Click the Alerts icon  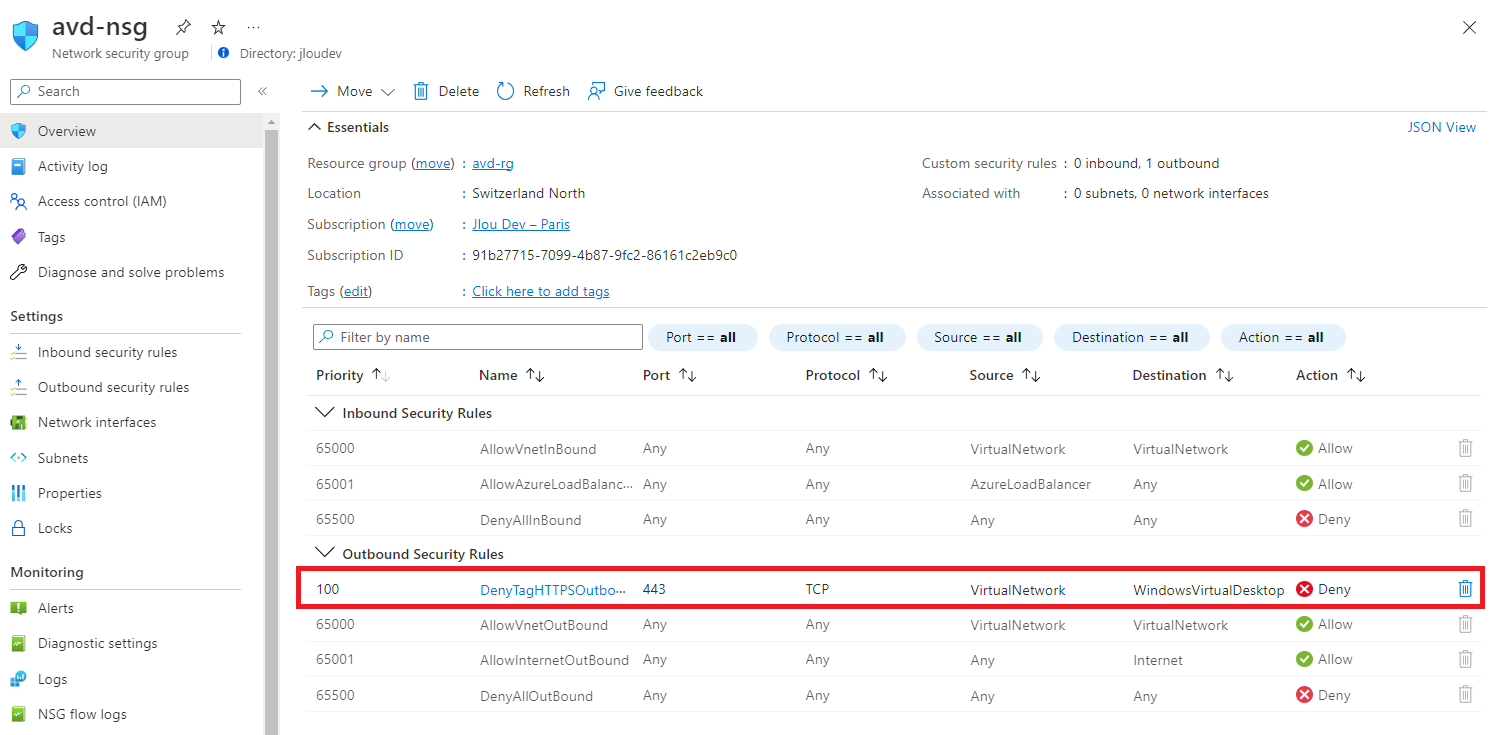[x=18, y=608]
